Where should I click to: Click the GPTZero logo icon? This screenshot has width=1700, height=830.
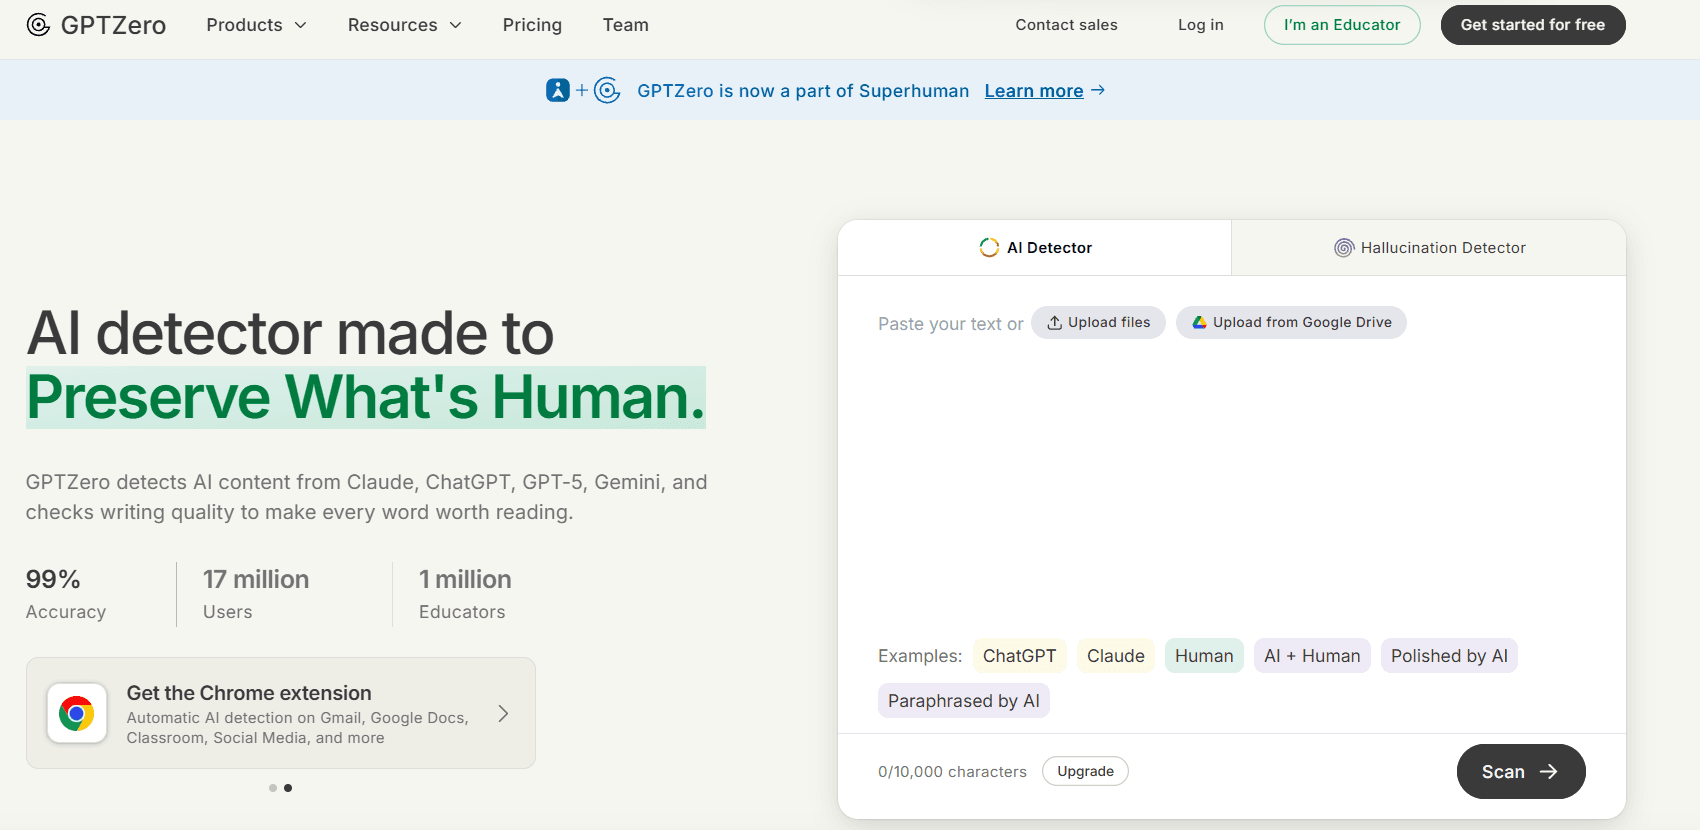click(x=38, y=25)
